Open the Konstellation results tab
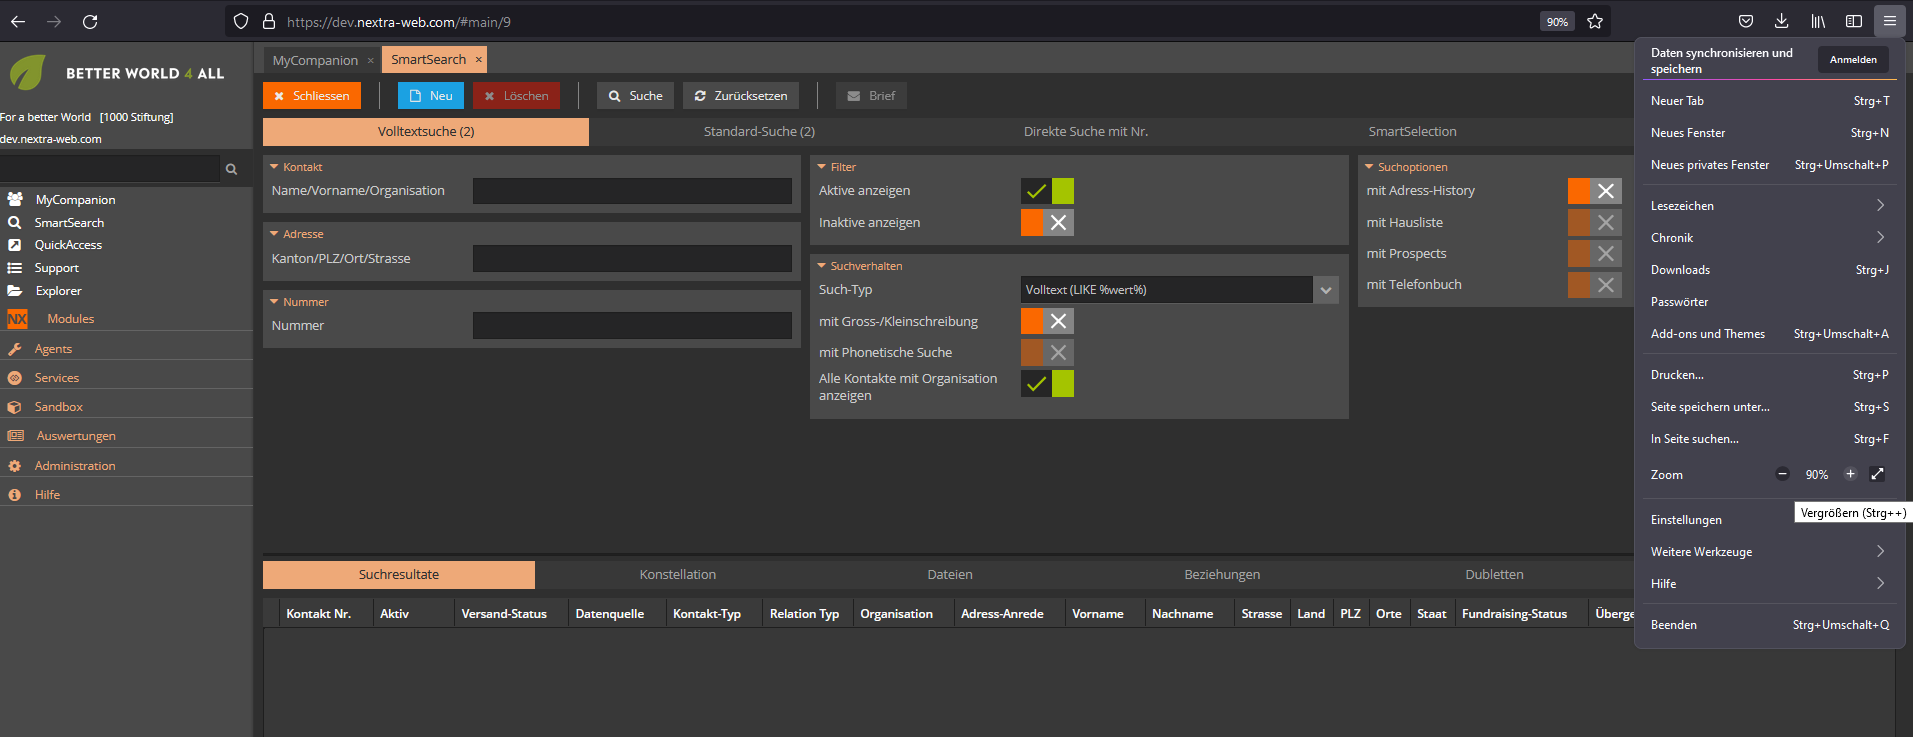This screenshot has height=737, width=1913. [x=678, y=575]
